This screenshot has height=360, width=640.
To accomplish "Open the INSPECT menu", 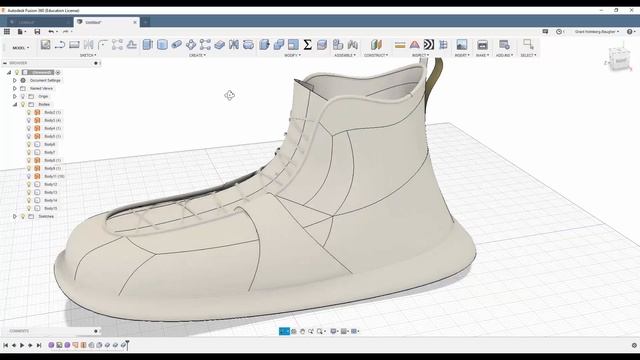I will [x=420, y=55].
